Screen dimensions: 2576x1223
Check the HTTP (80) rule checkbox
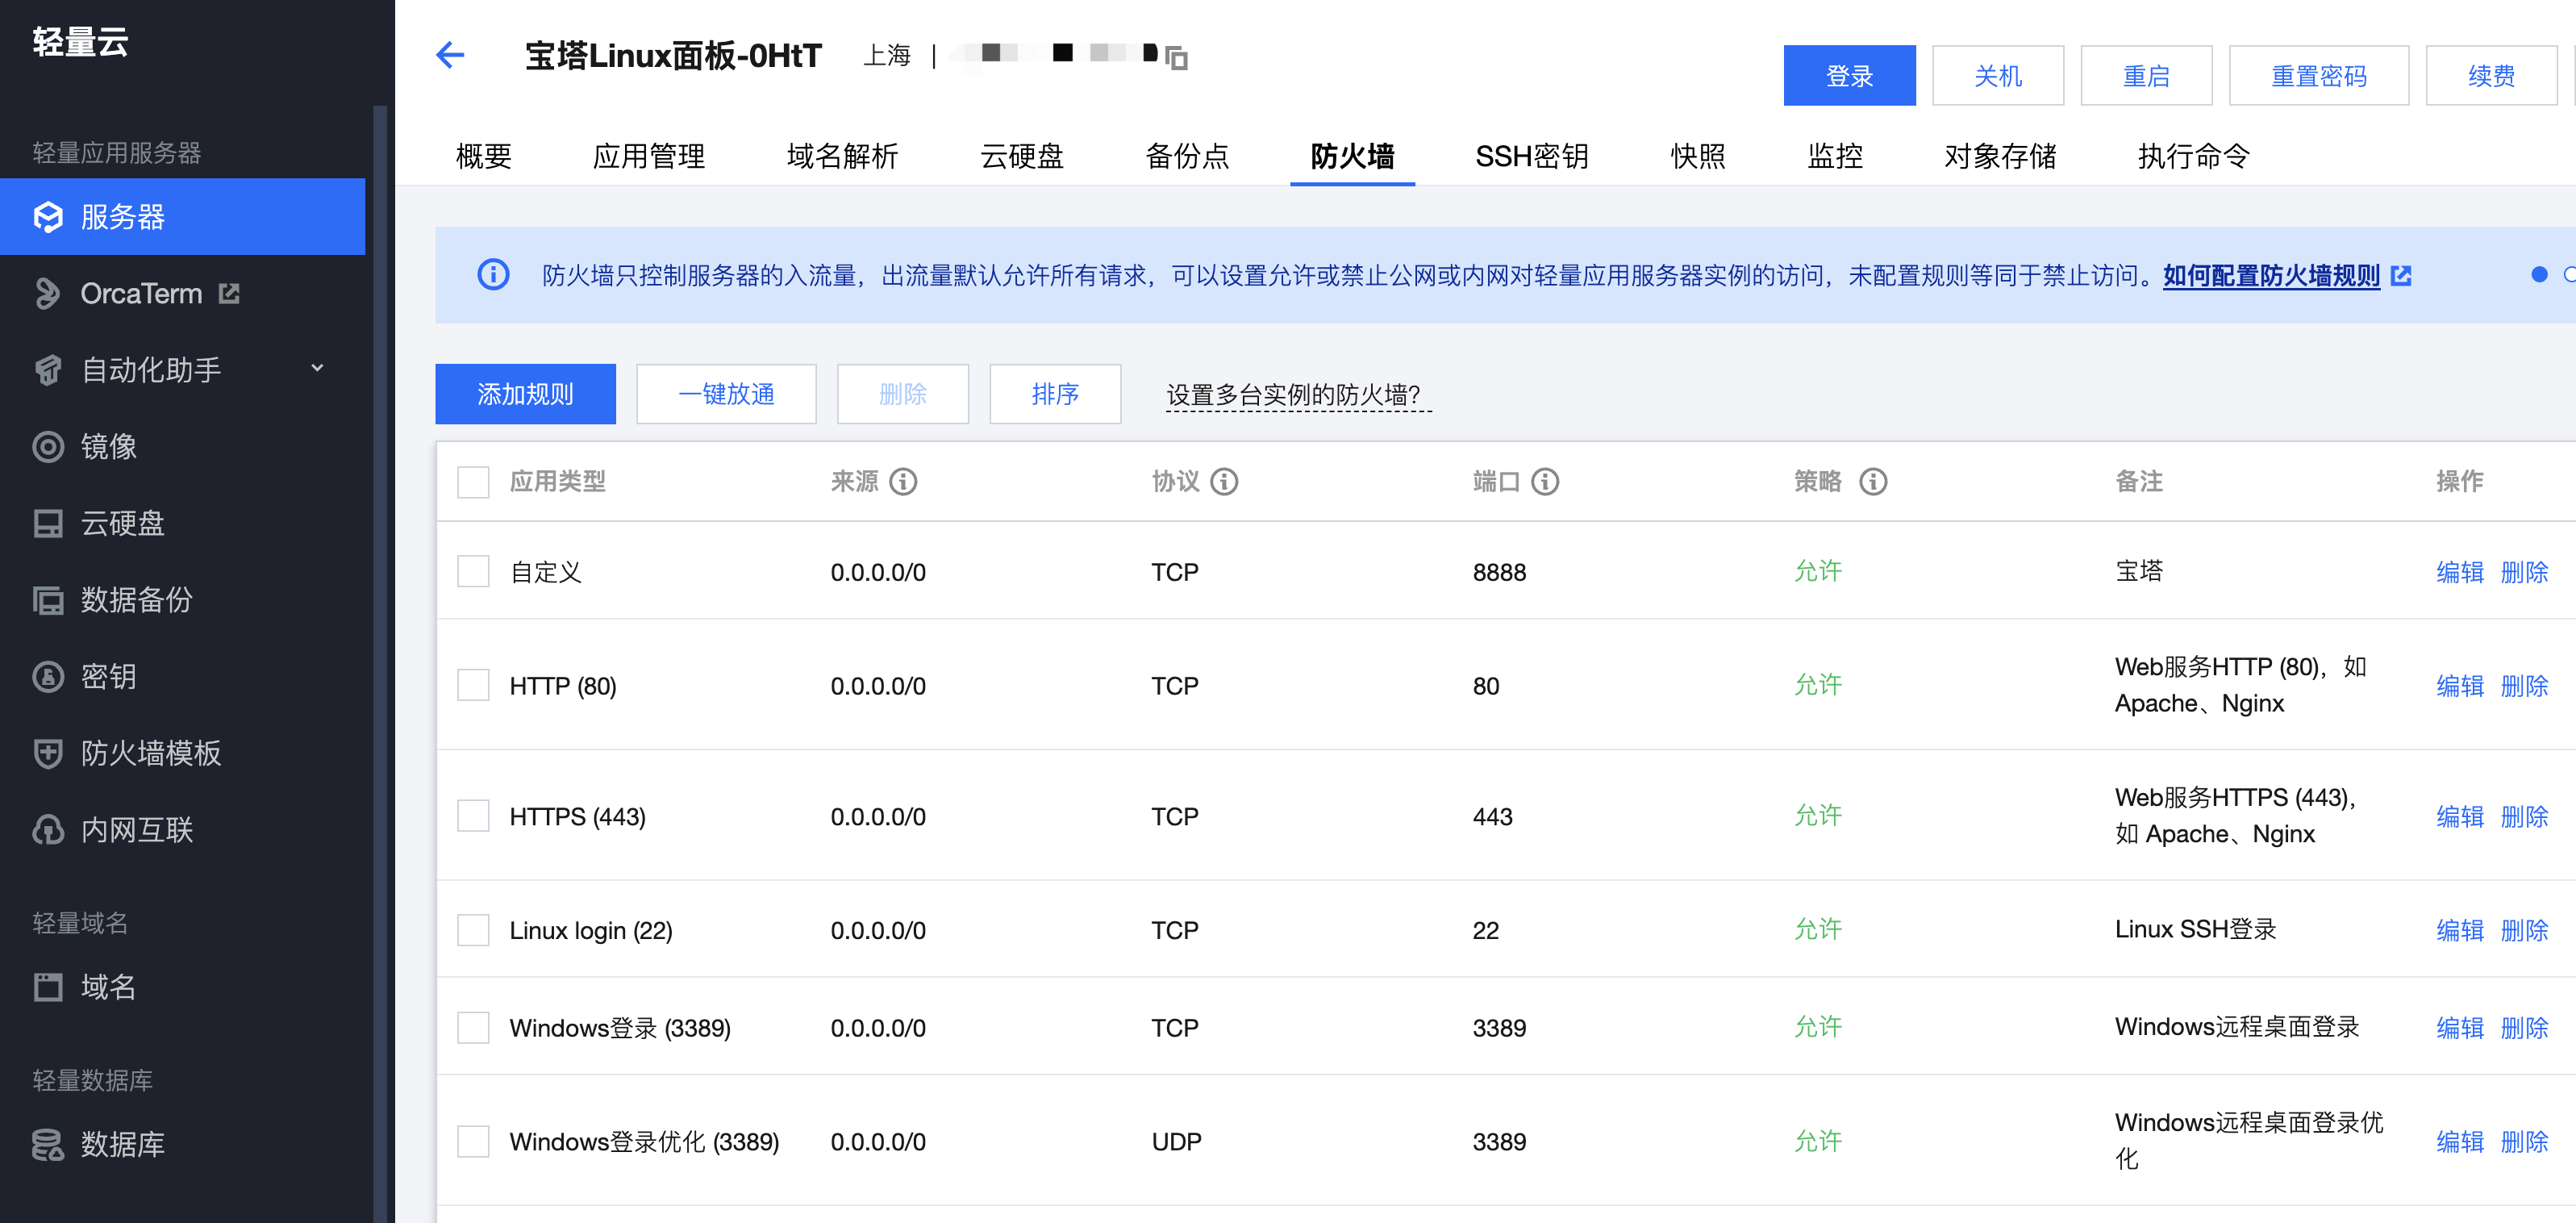(x=473, y=686)
